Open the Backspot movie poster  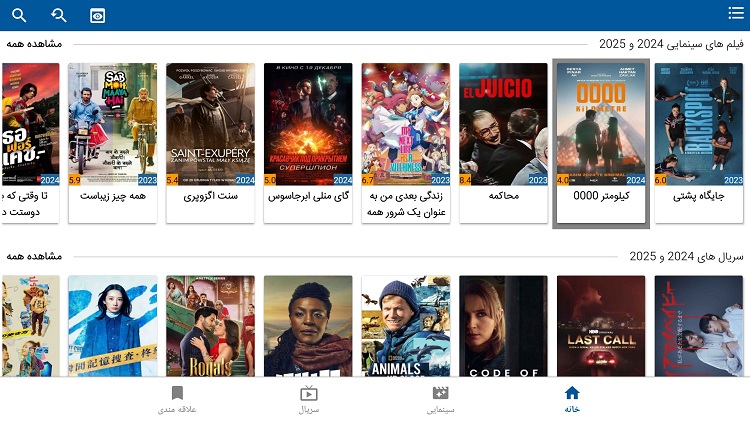(x=698, y=124)
